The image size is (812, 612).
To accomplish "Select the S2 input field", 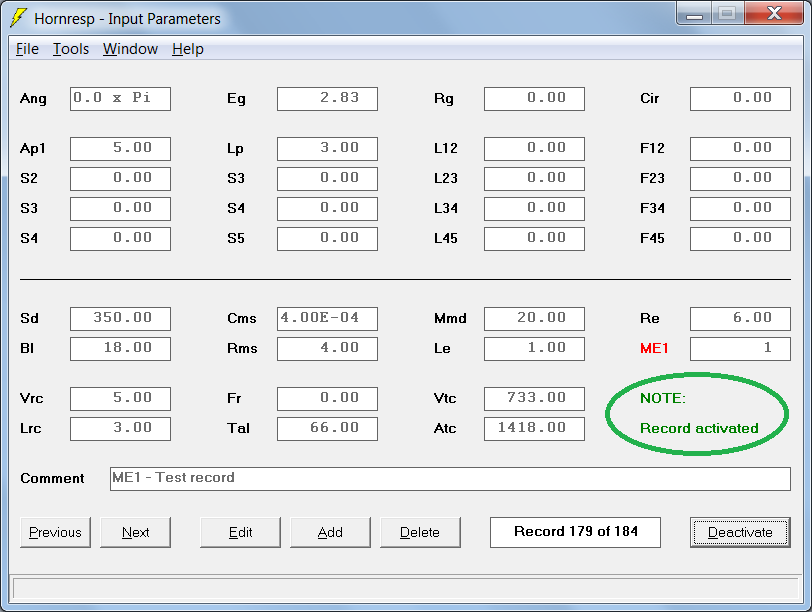I will (x=120, y=179).
